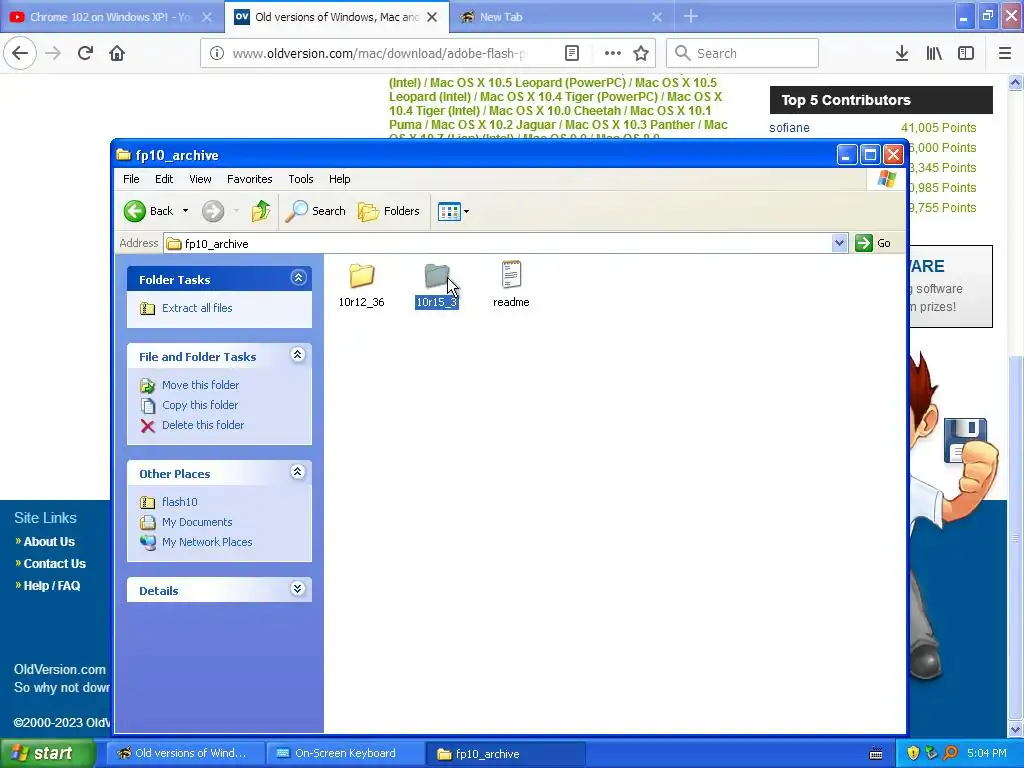Show site information icon in URL bar
This screenshot has width=1024, height=768.
coord(217,54)
